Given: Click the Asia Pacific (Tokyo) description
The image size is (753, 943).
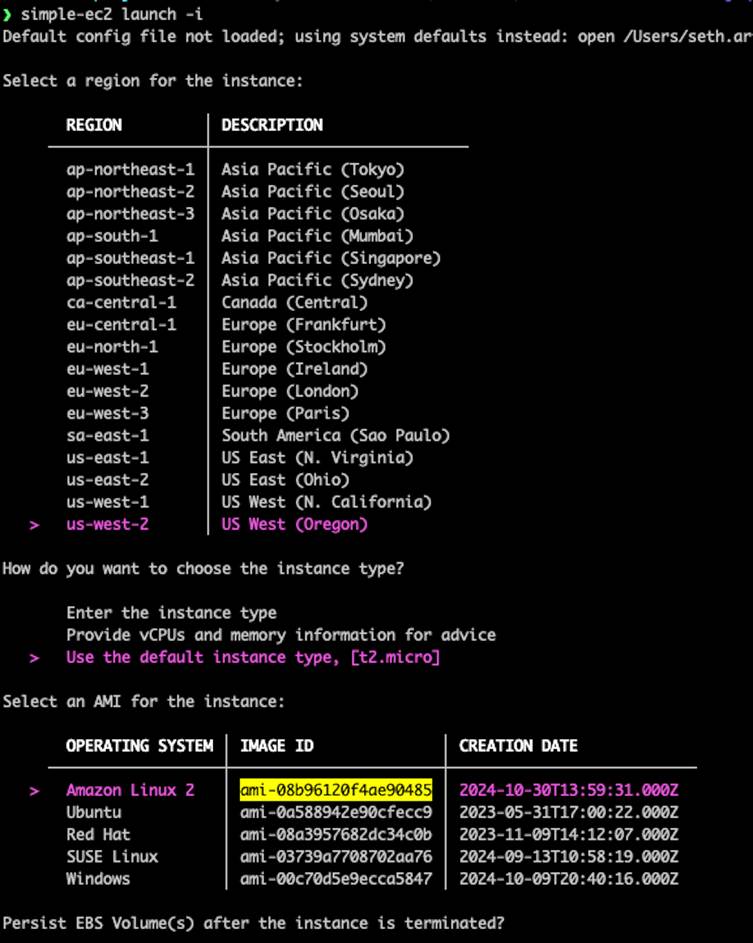Looking at the screenshot, I should click(313, 170).
